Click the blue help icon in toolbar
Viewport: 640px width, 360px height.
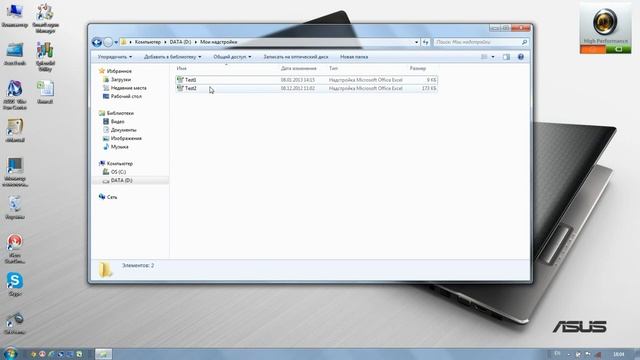pyautogui.click(x=520, y=57)
